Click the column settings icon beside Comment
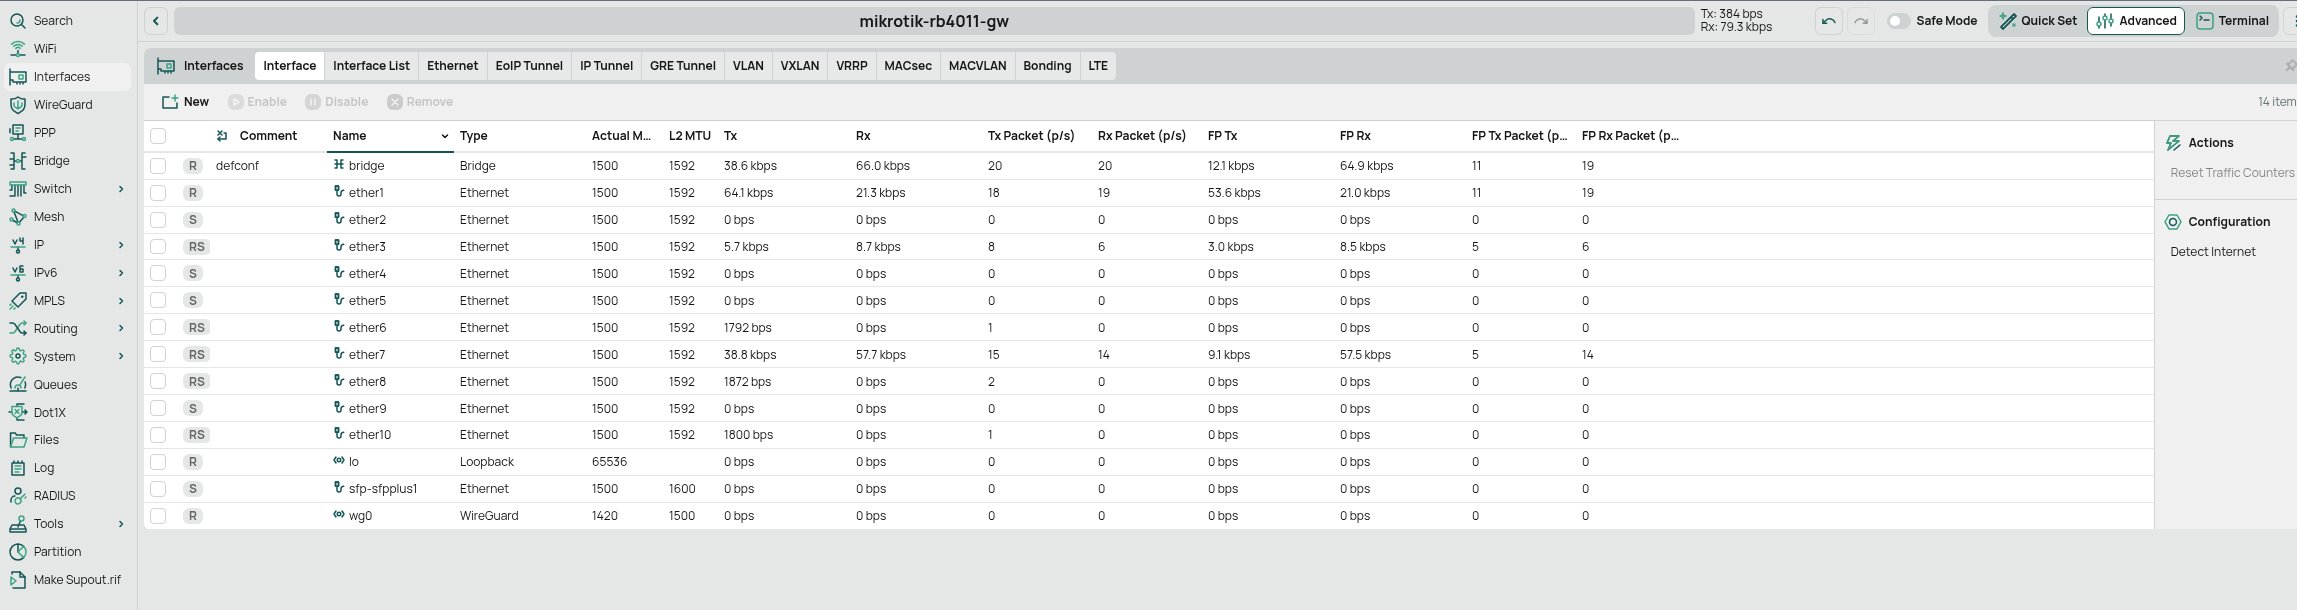Screen dimensions: 2297x610 click(x=222, y=136)
